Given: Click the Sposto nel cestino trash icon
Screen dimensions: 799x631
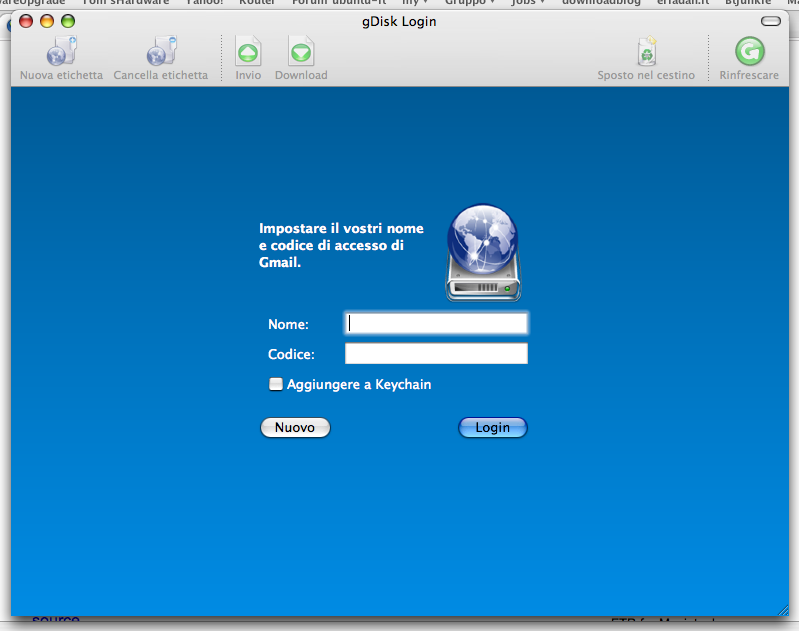Looking at the screenshot, I should pyautogui.click(x=646, y=52).
